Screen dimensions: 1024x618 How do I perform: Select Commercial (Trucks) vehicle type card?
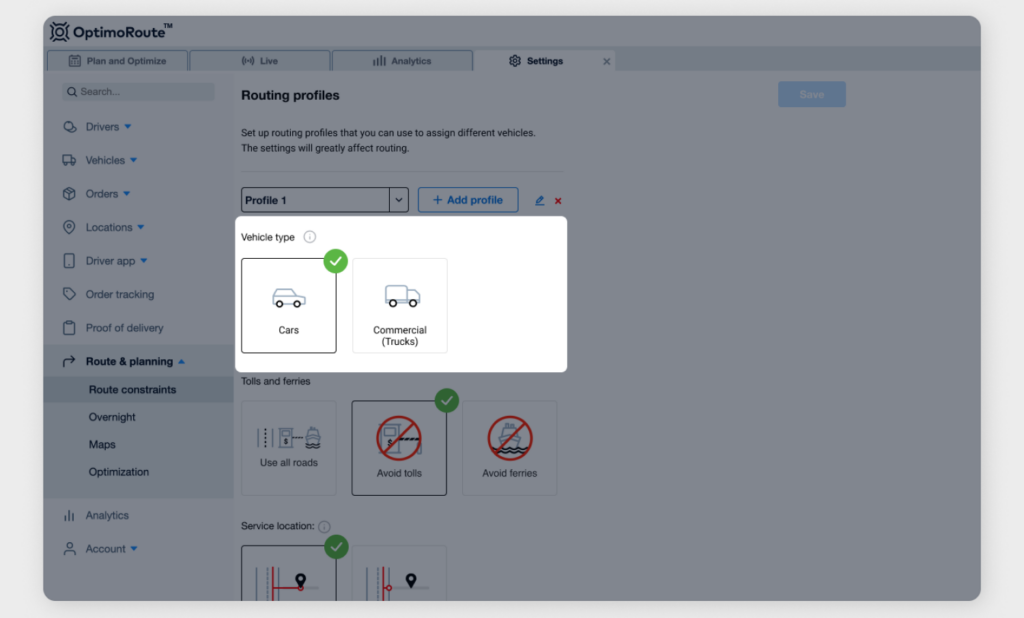coord(400,306)
